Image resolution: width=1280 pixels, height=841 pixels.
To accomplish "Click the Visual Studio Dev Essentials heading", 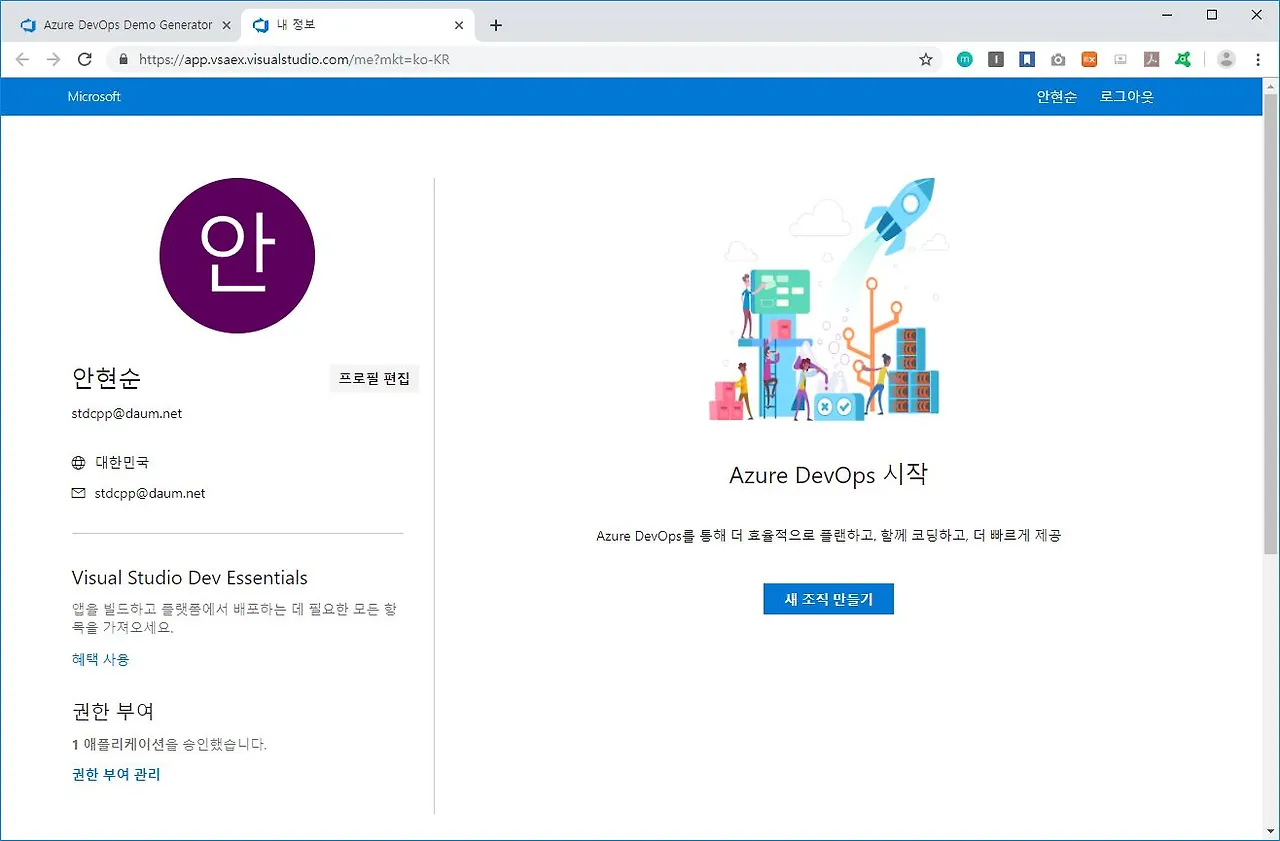I will pyautogui.click(x=190, y=578).
